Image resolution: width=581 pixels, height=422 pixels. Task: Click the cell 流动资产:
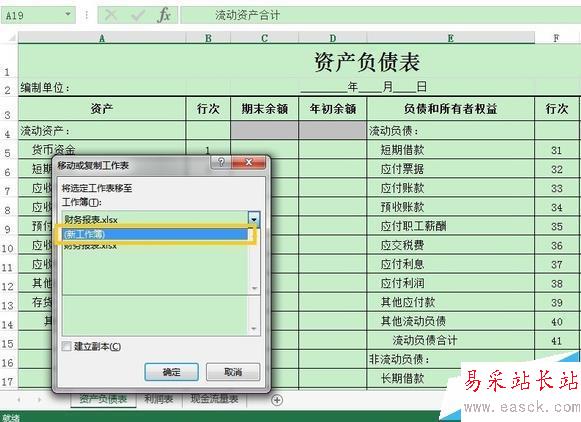tap(102, 131)
